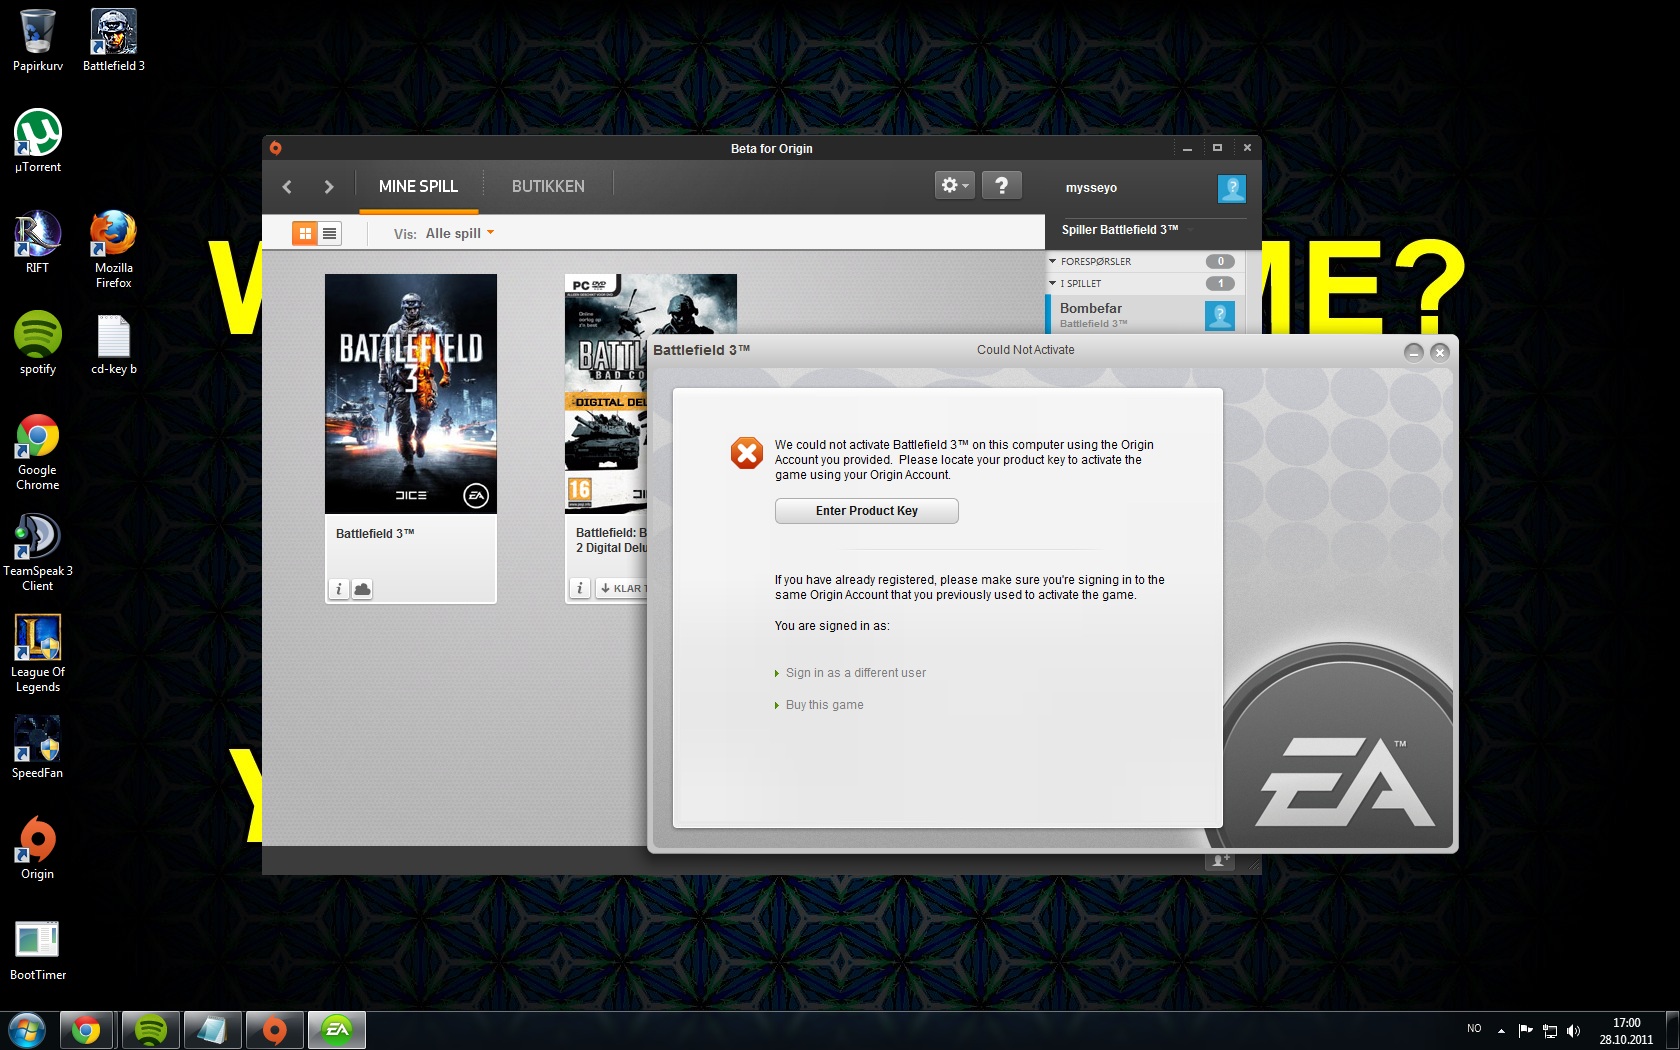The height and width of the screenshot is (1050, 1680).
Task: Open the cd-key b text file
Action: [113, 343]
